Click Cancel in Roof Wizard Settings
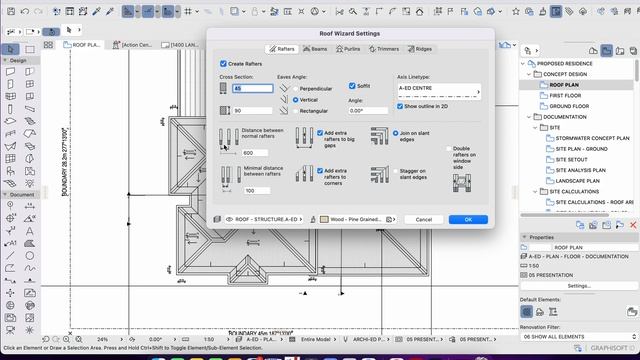Image resolution: width=640 pixels, height=360 pixels. 424,220
